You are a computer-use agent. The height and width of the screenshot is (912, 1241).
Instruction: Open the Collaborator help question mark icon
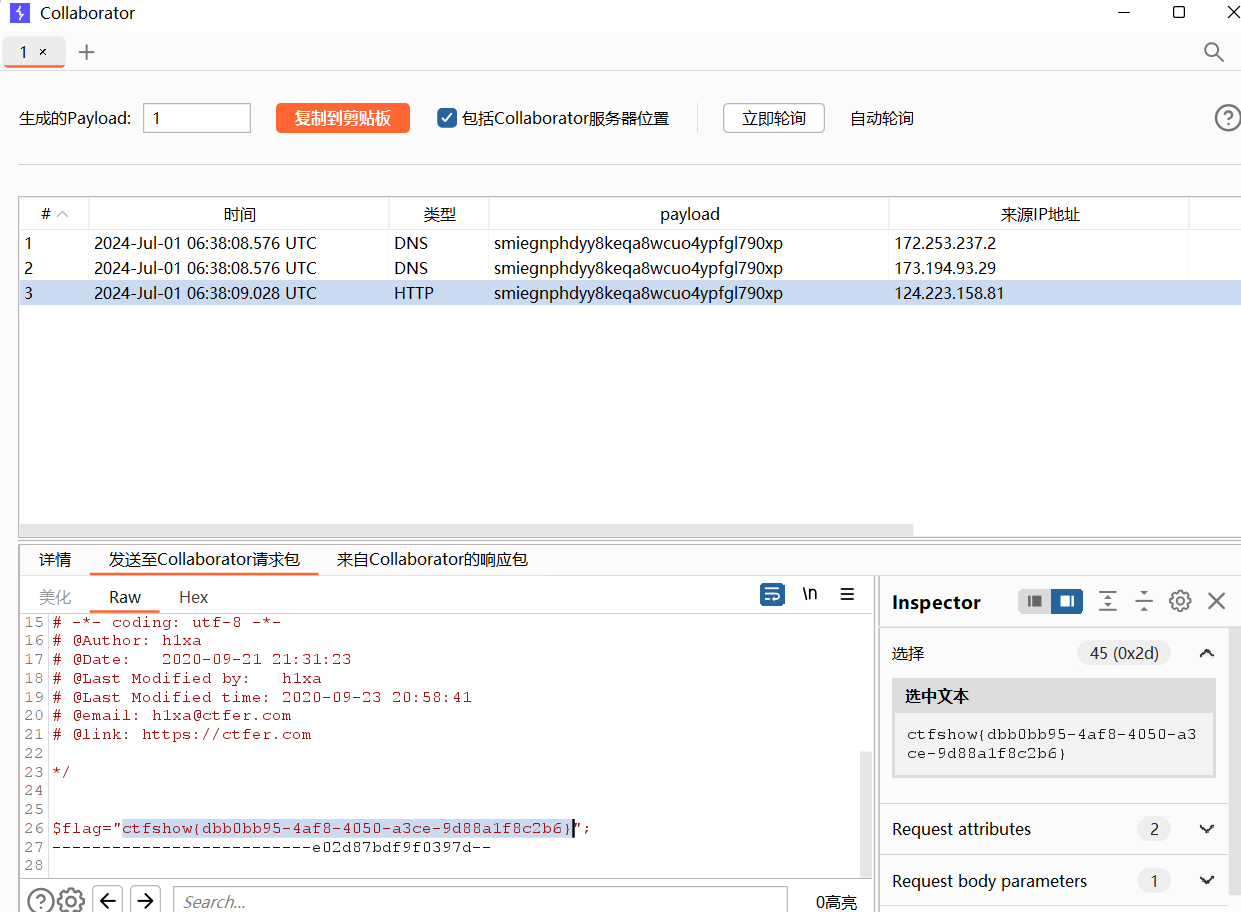click(x=1227, y=118)
